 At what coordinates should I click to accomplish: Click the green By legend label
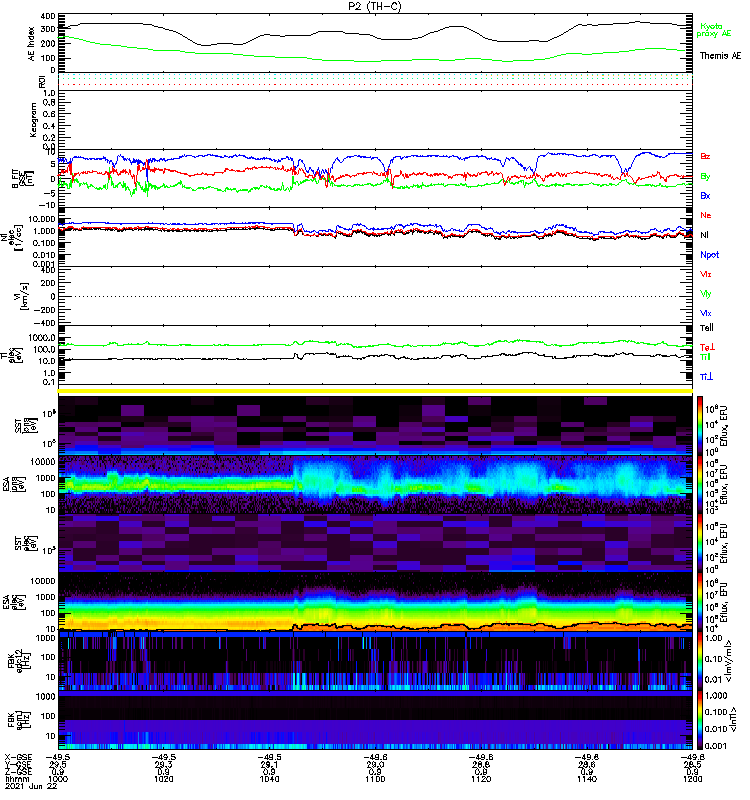[705, 176]
